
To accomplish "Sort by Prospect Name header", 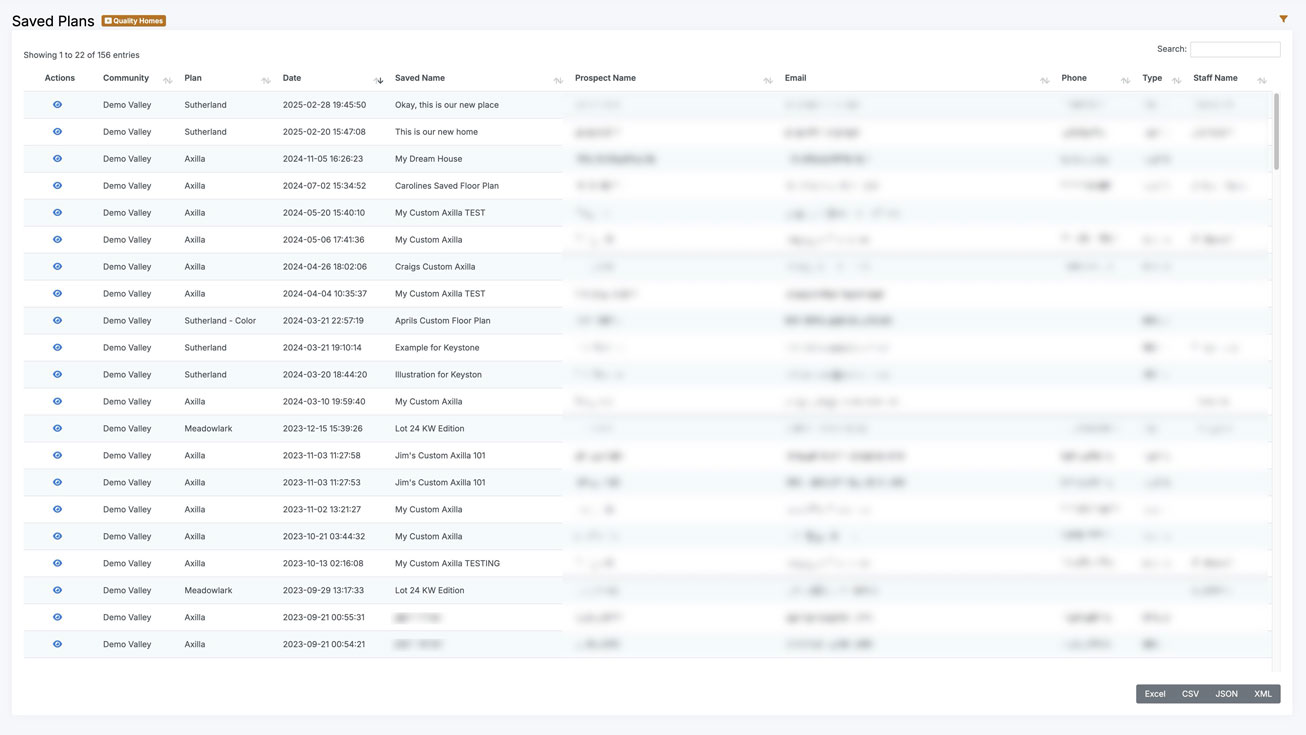I will tap(673, 78).
